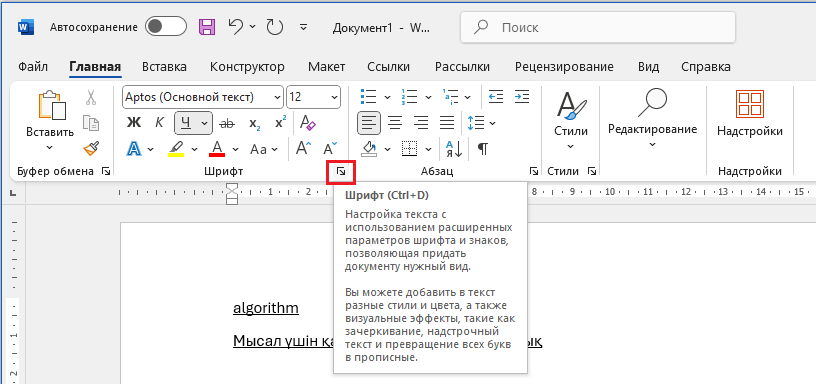
Task: Apply the red font color swatch
Action: click(x=217, y=149)
